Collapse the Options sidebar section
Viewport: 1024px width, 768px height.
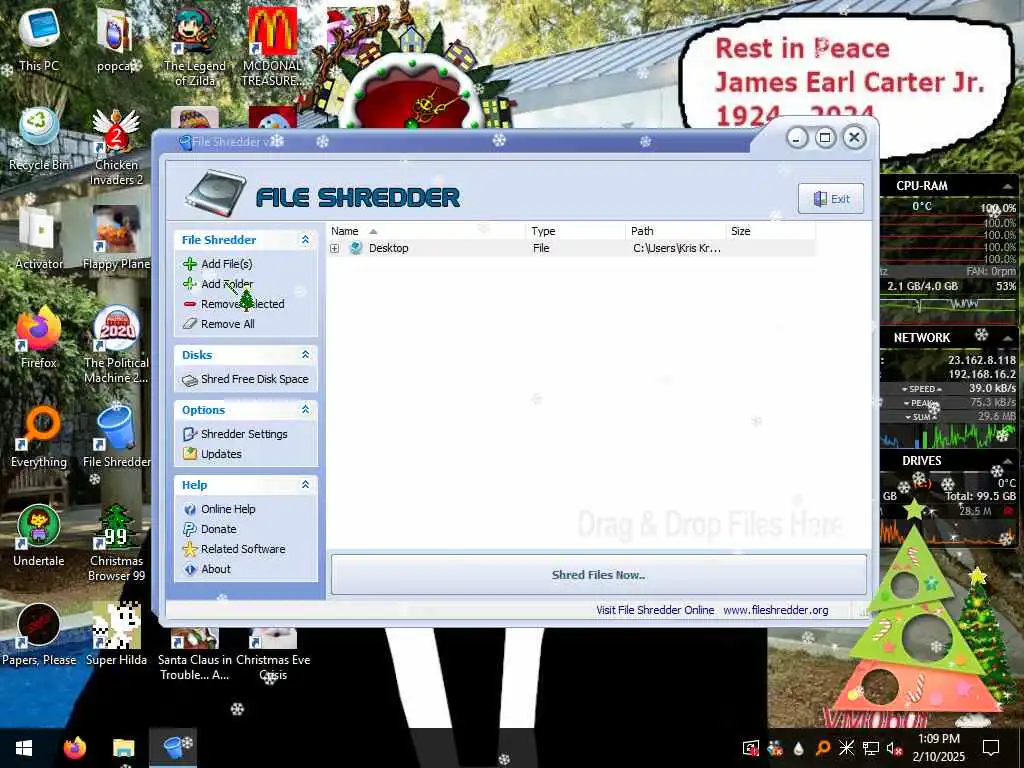click(x=305, y=409)
